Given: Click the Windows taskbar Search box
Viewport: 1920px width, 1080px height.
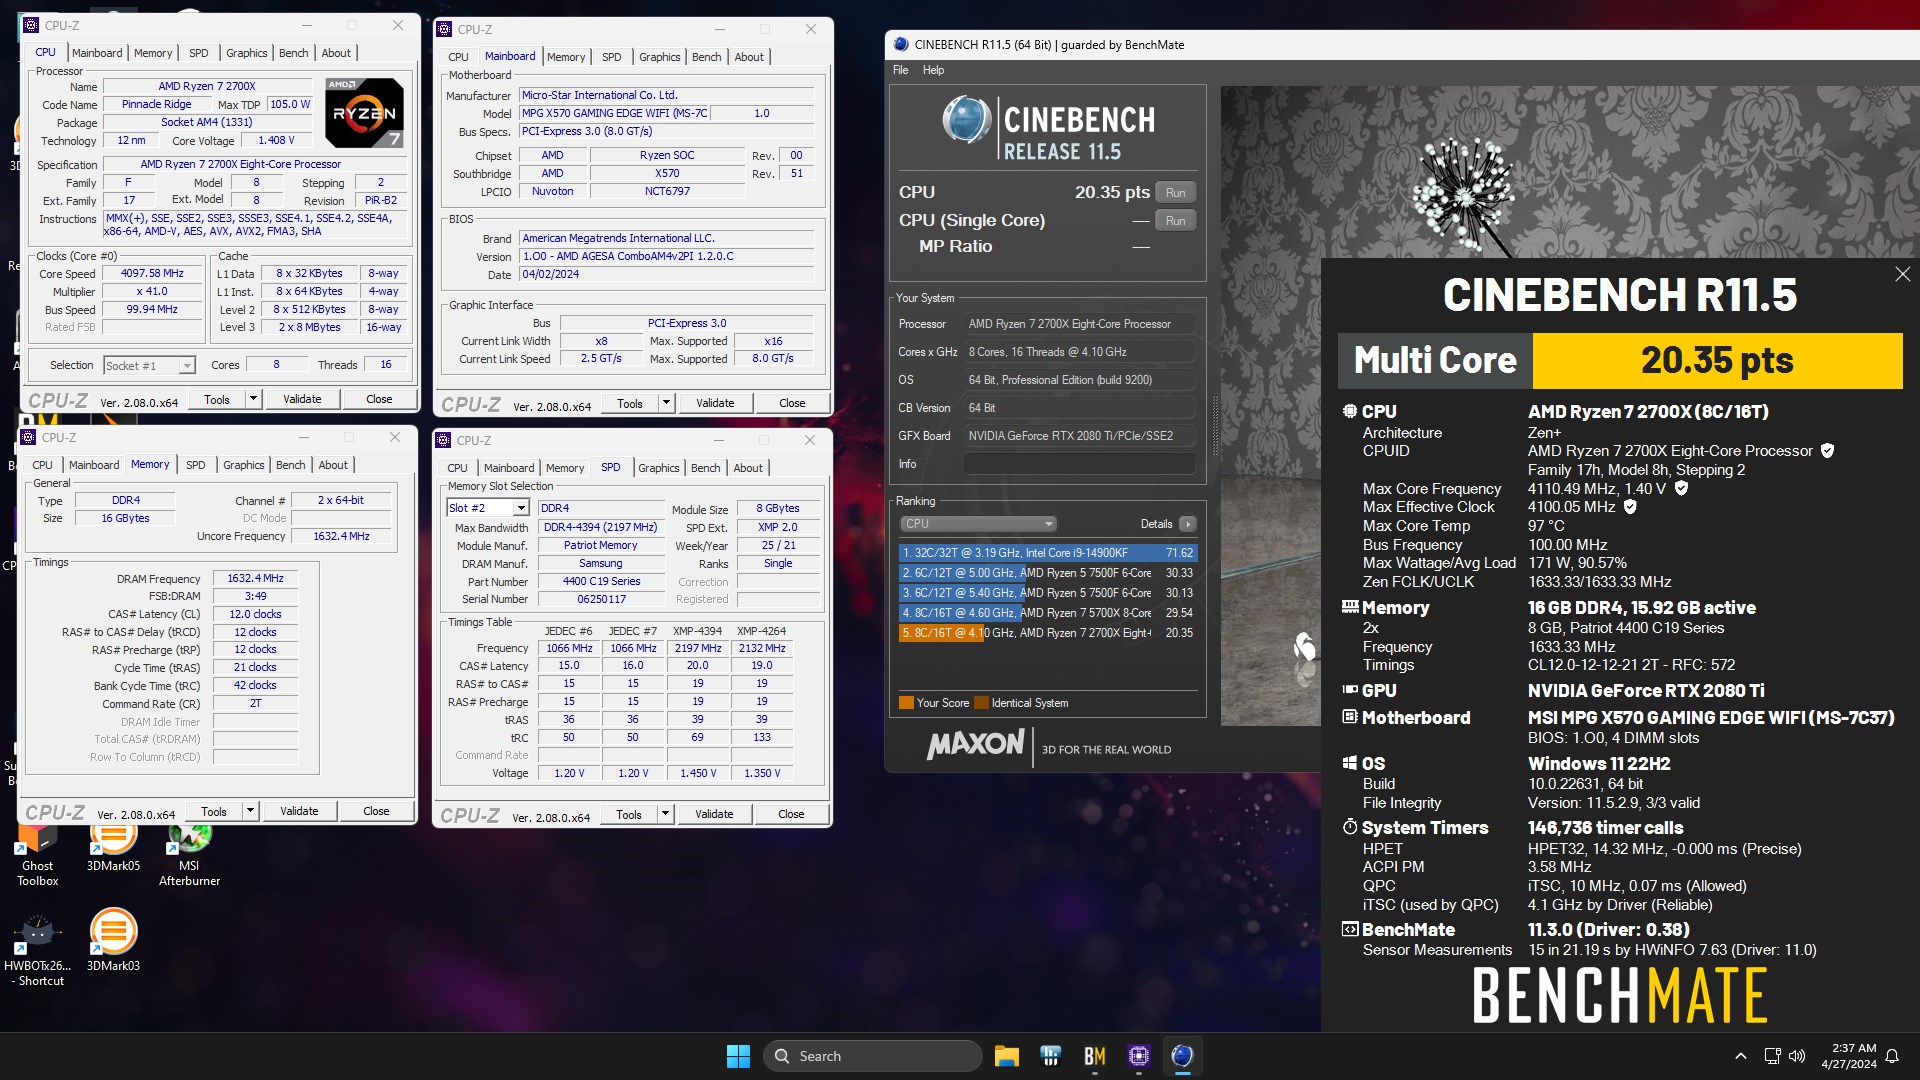Looking at the screenshot, I should tap(872, 1056).
